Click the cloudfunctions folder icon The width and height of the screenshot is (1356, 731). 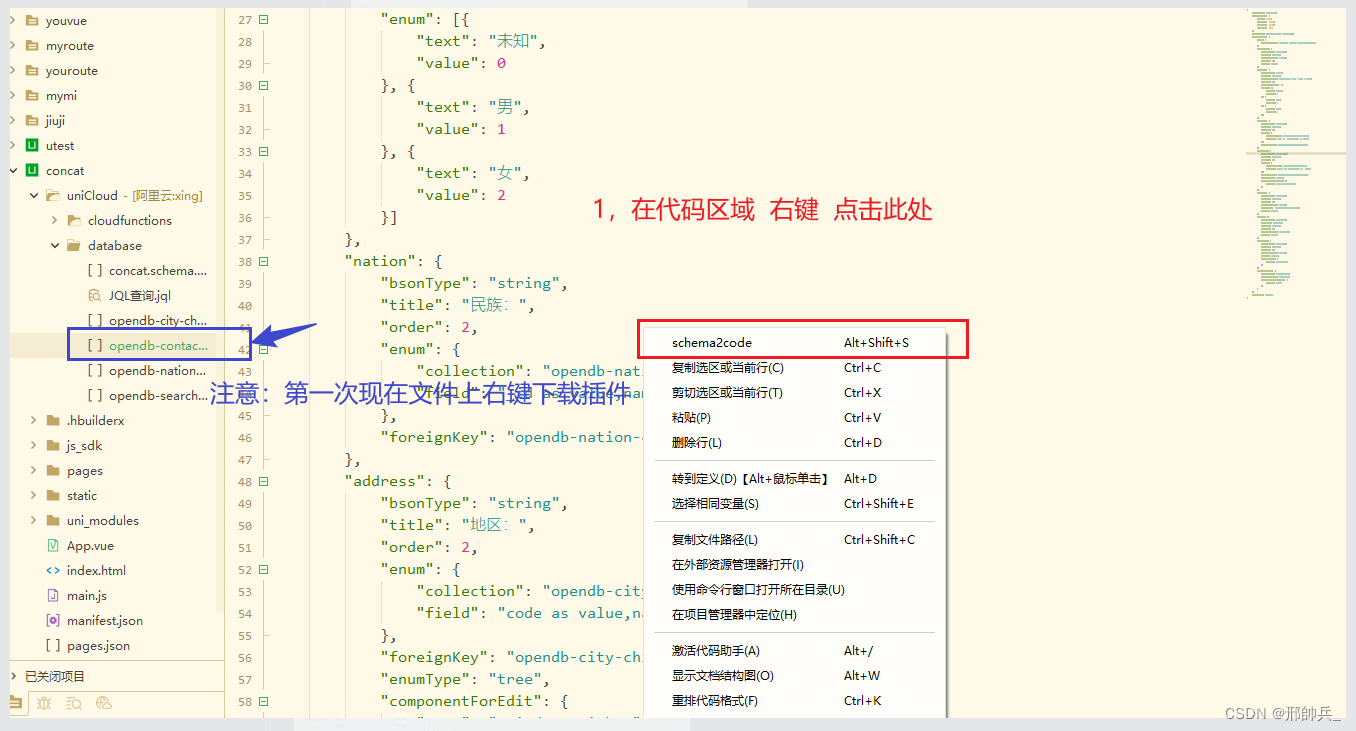click(x=74, y=221)
